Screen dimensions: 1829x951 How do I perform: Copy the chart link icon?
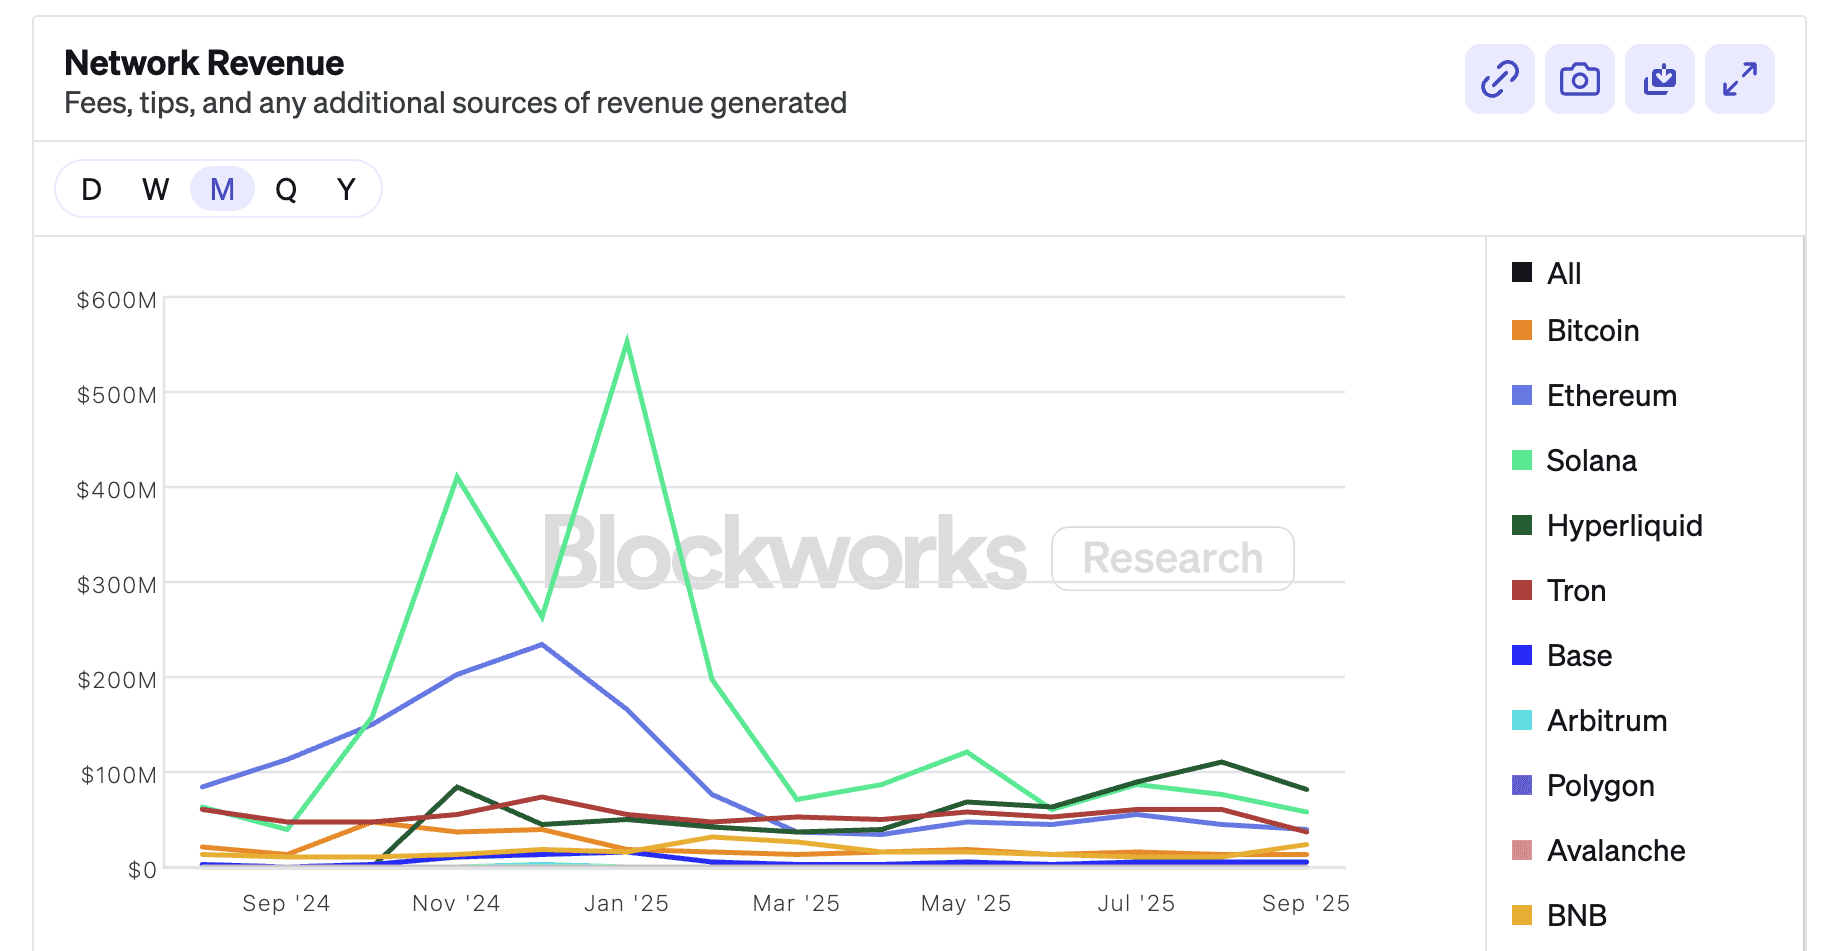click(1499, 79)
